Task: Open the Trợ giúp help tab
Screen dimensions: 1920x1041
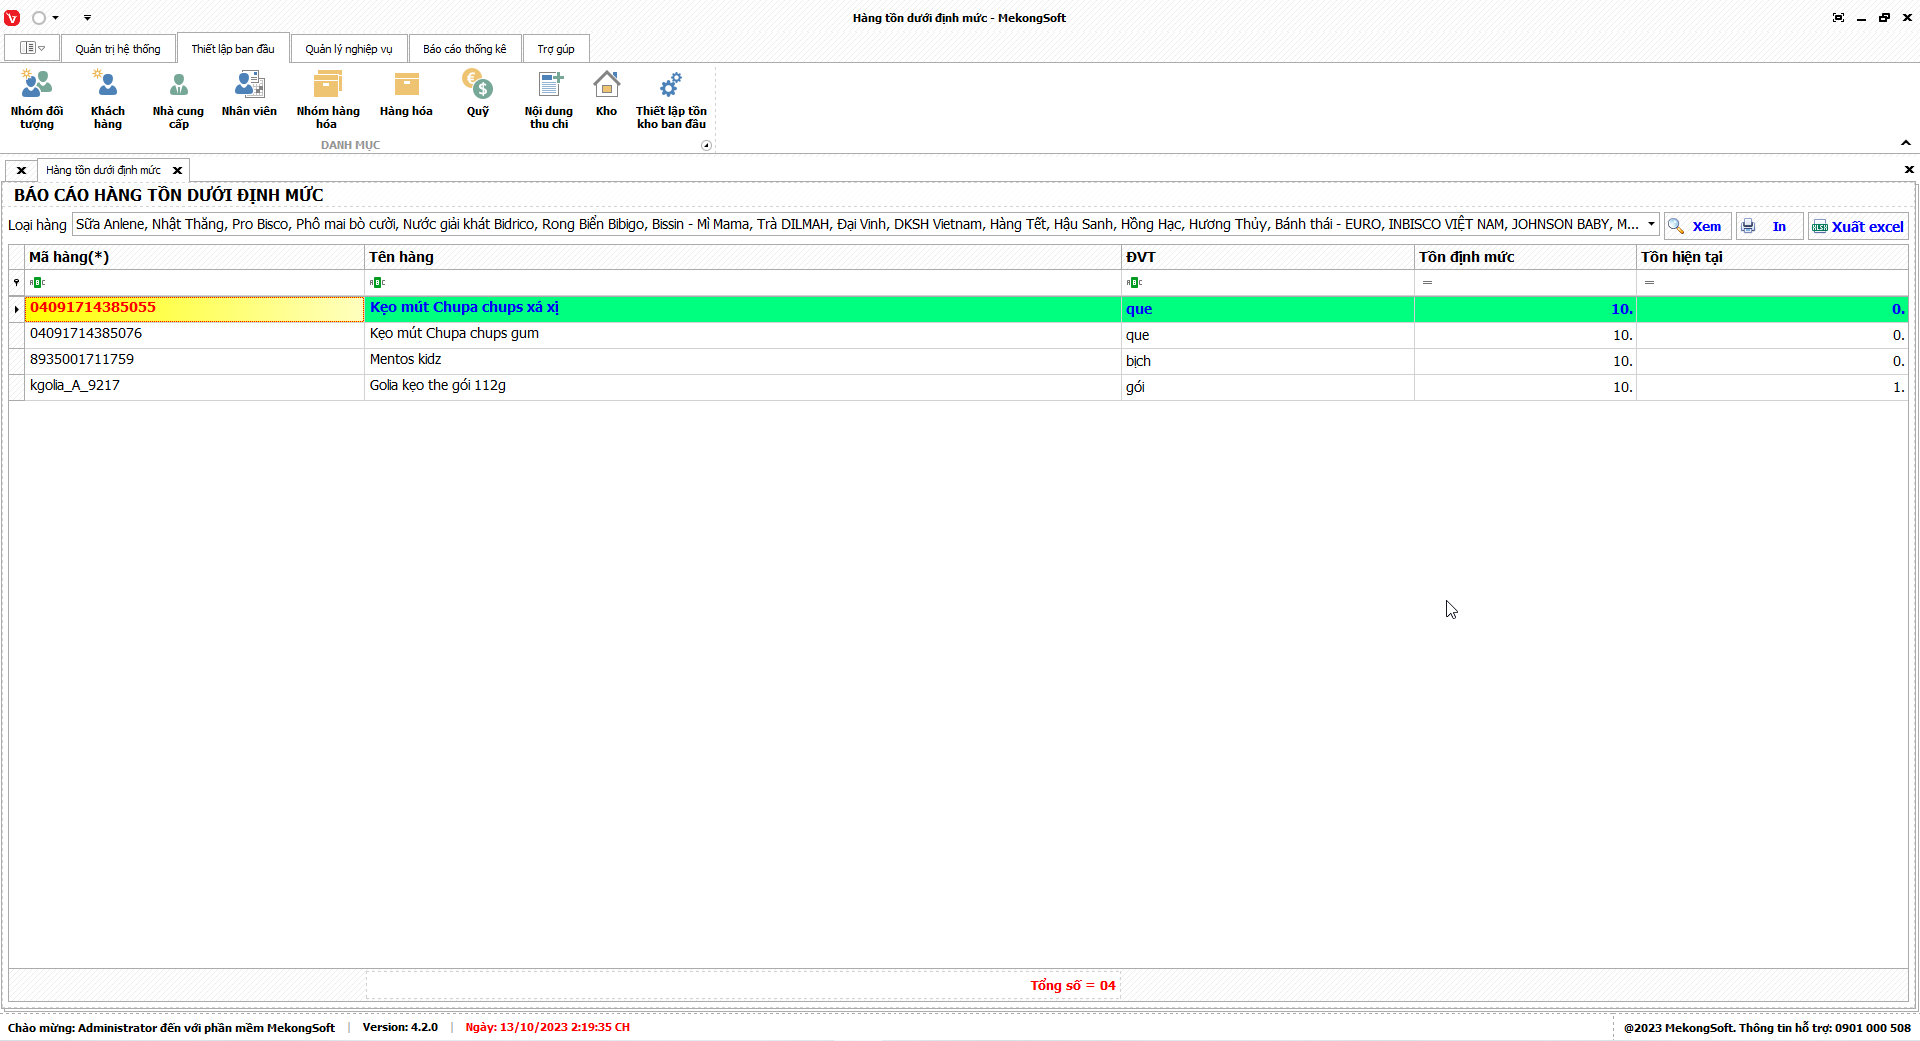Action: [556, 49]
